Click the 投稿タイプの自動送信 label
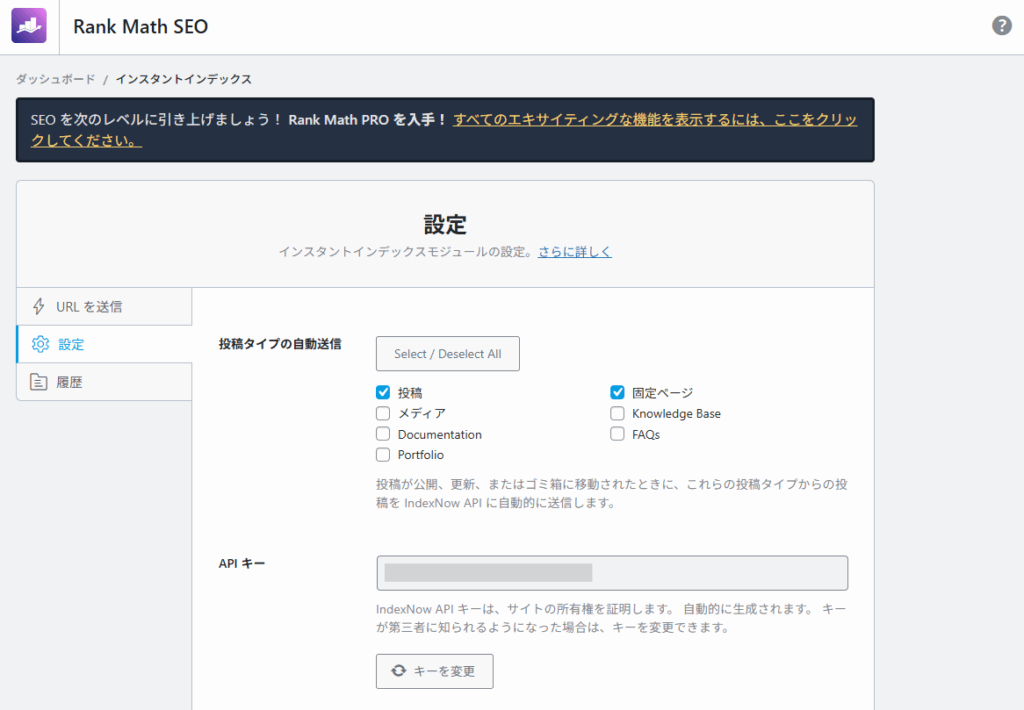This screenshot has height=710, width=1024. [280, 344]
